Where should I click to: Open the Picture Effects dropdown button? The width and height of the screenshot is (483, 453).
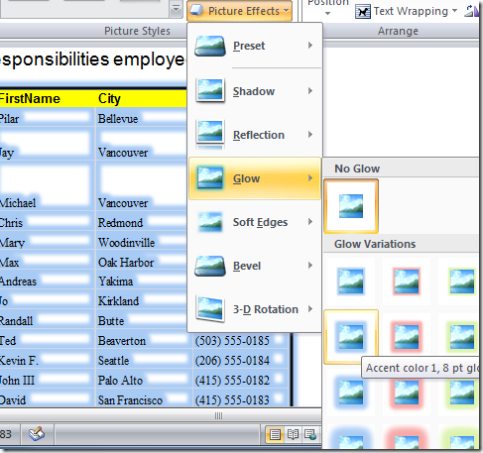tap(239, 11)
